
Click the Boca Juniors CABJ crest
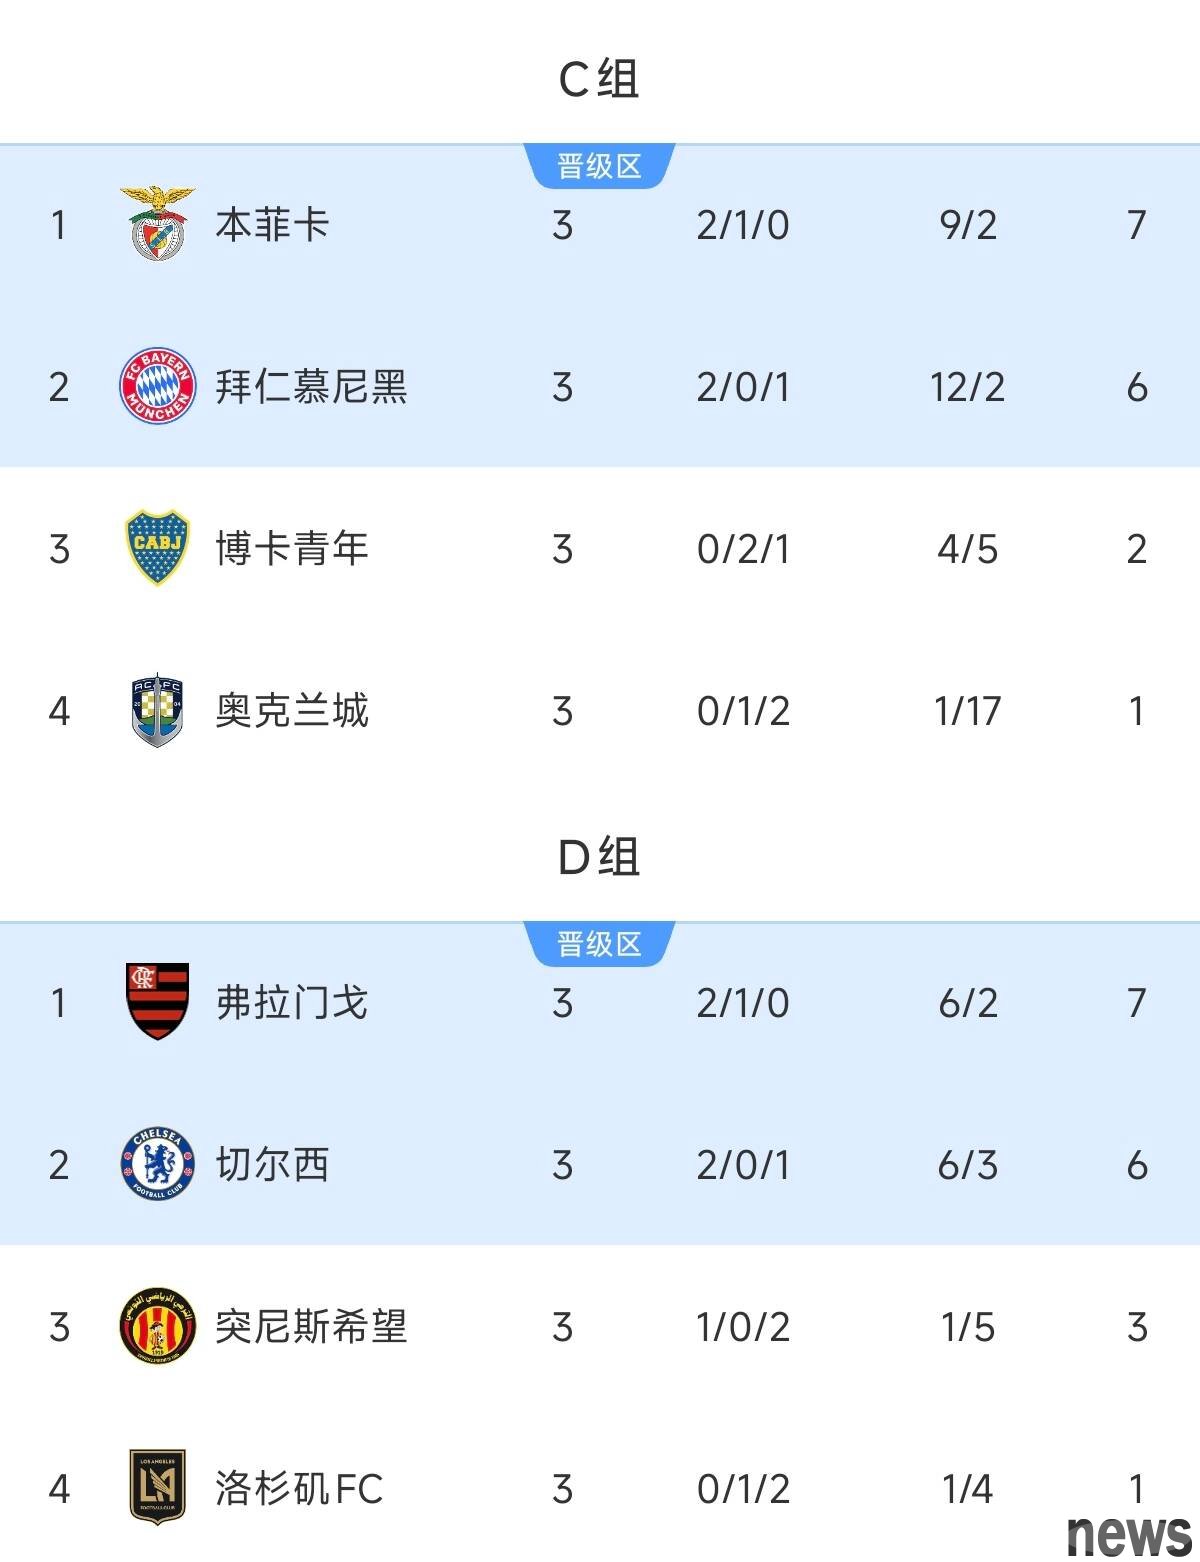point(158,548)
